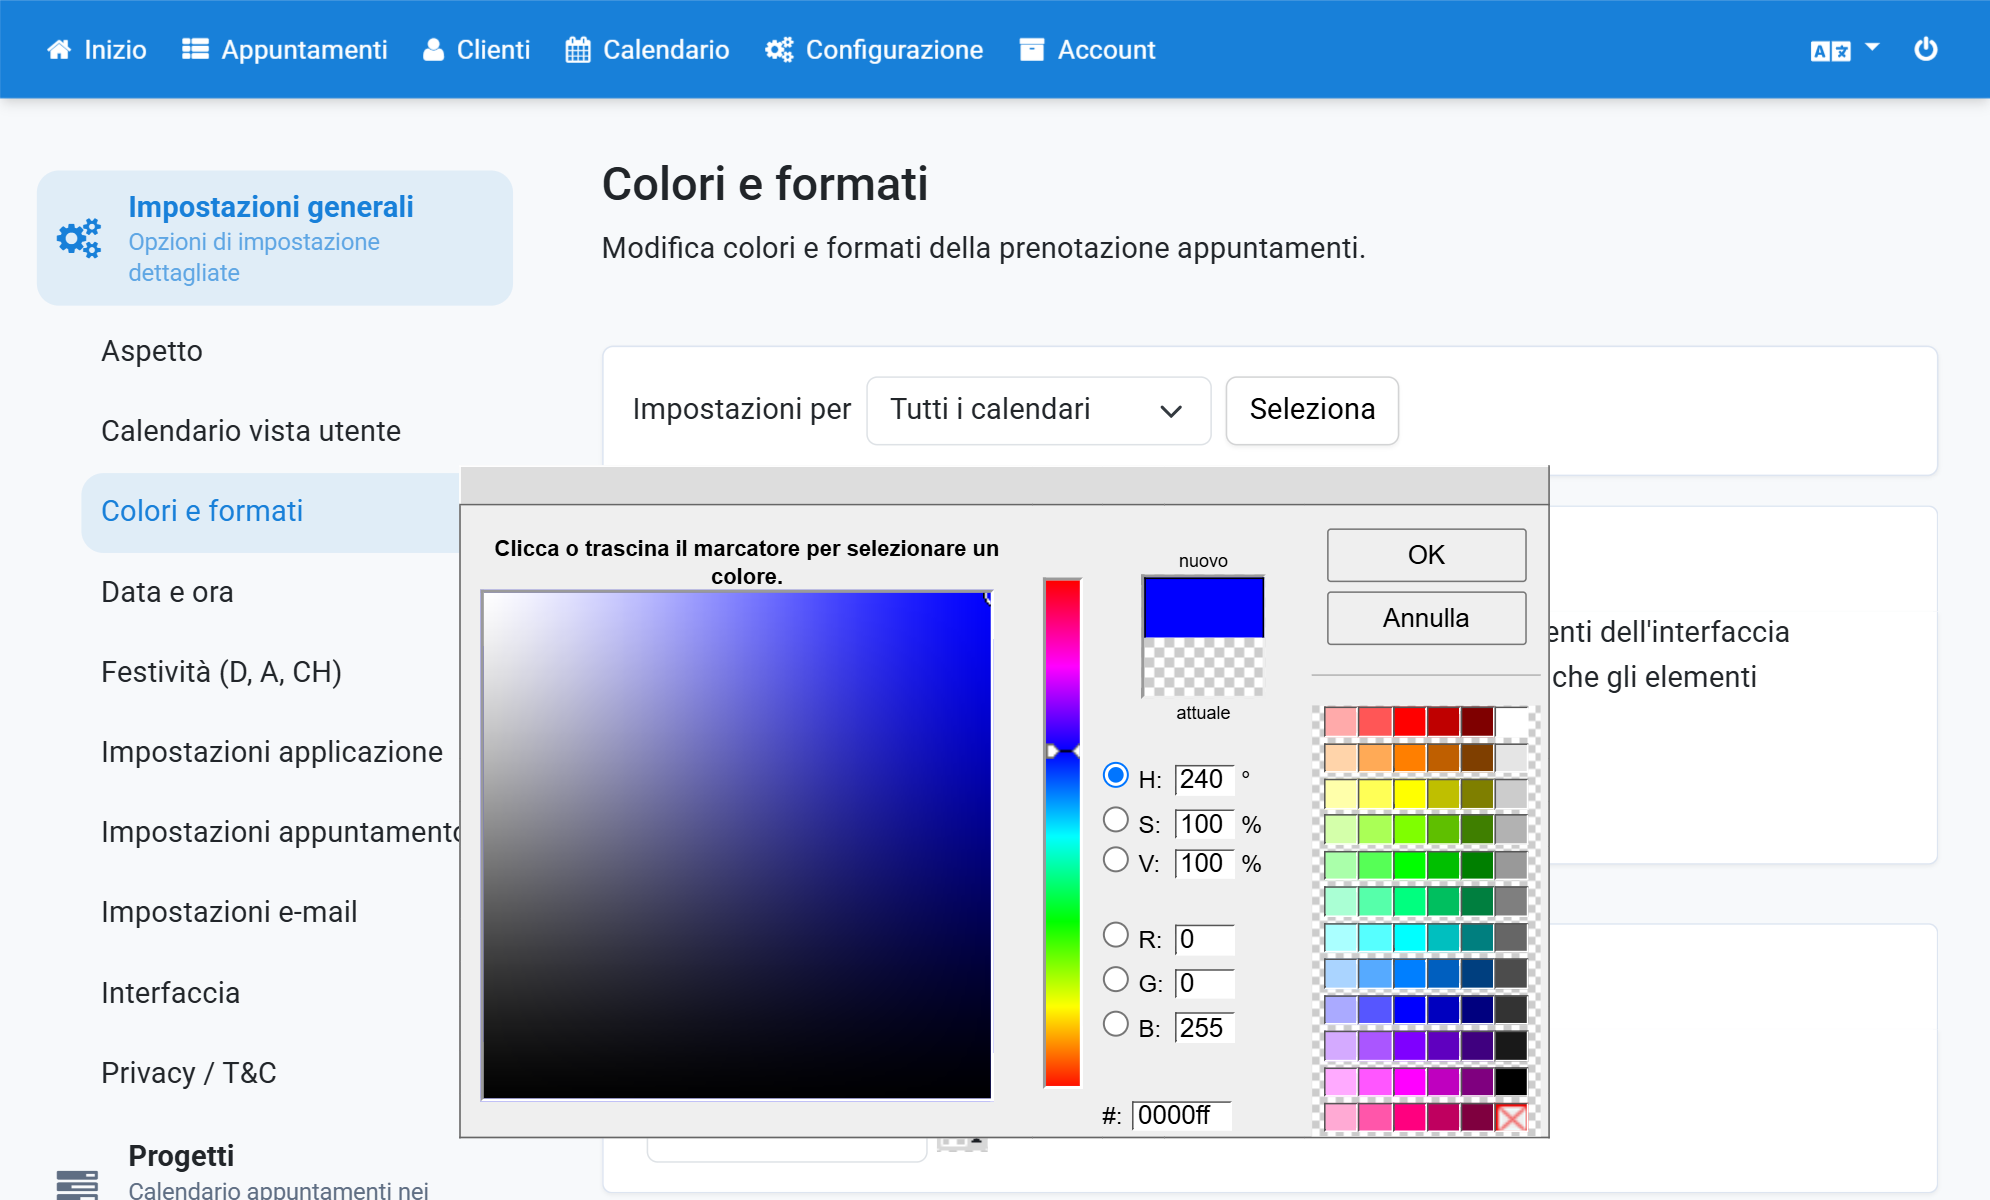Open Progetti section heading
The width and height of the screenshot is (1990, 1200).
(181, 1156)
